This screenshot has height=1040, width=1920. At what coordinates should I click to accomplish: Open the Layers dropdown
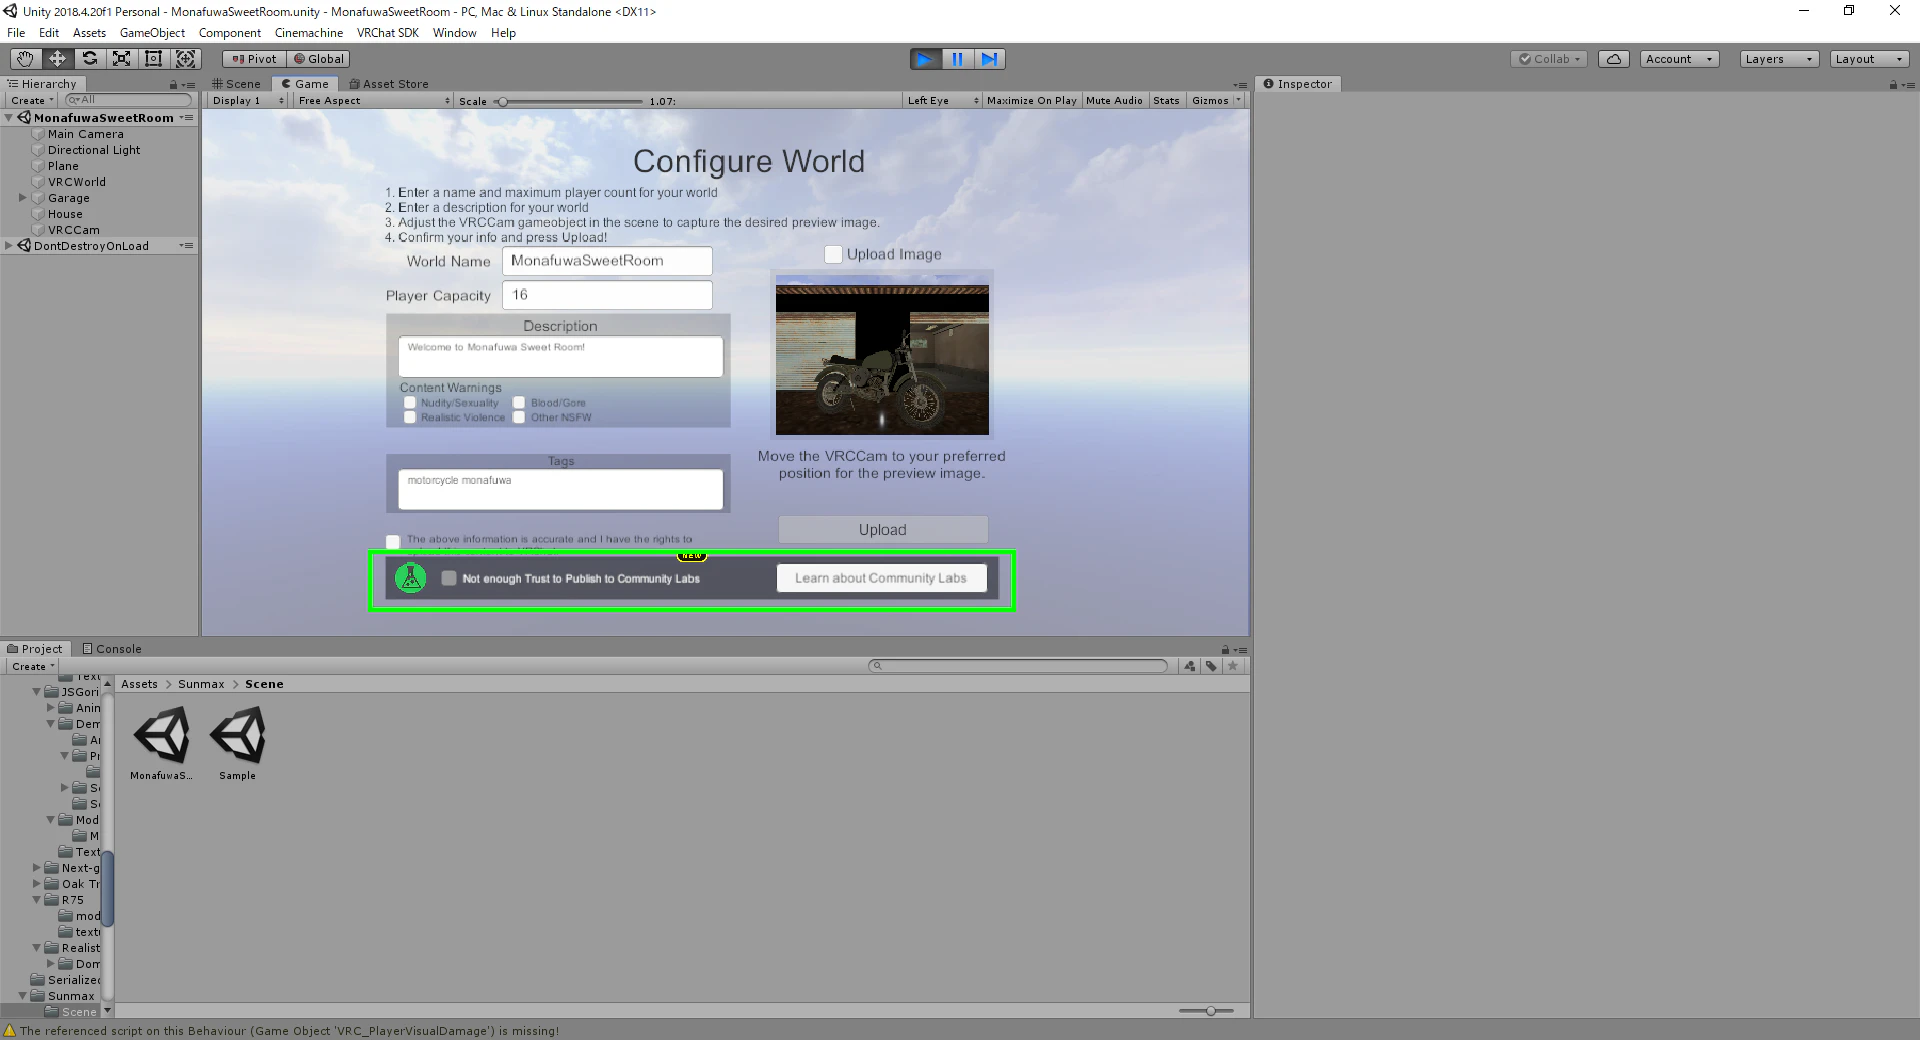[1778, 59]
